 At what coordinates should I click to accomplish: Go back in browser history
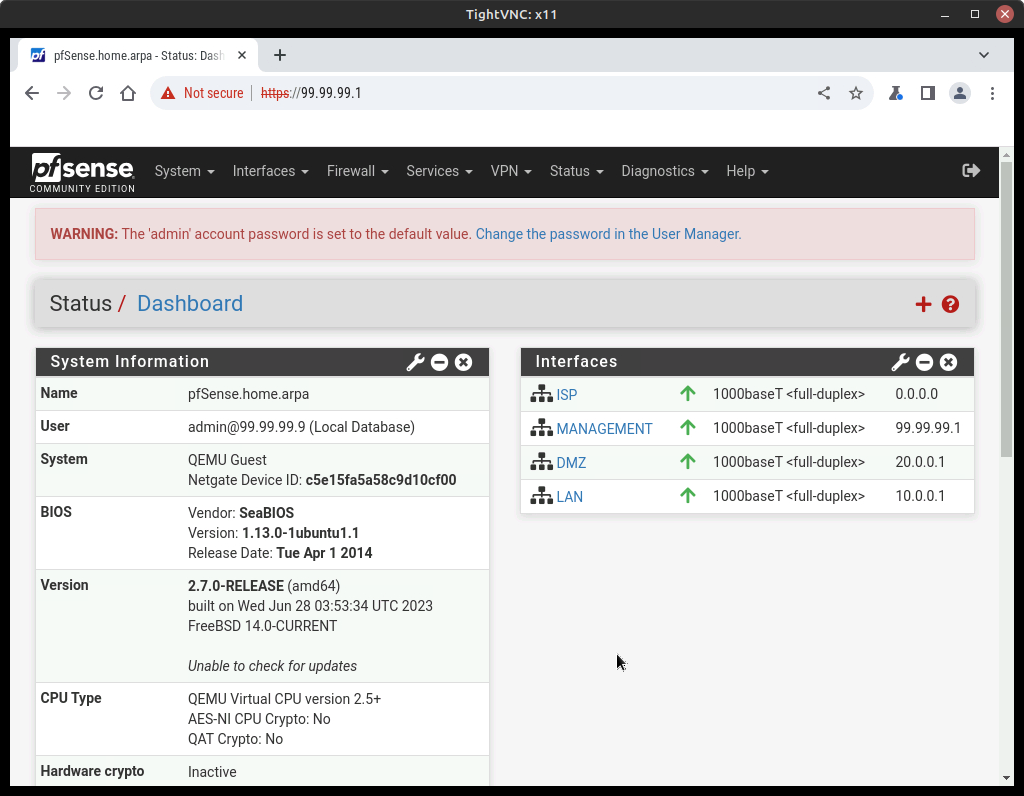32,93
